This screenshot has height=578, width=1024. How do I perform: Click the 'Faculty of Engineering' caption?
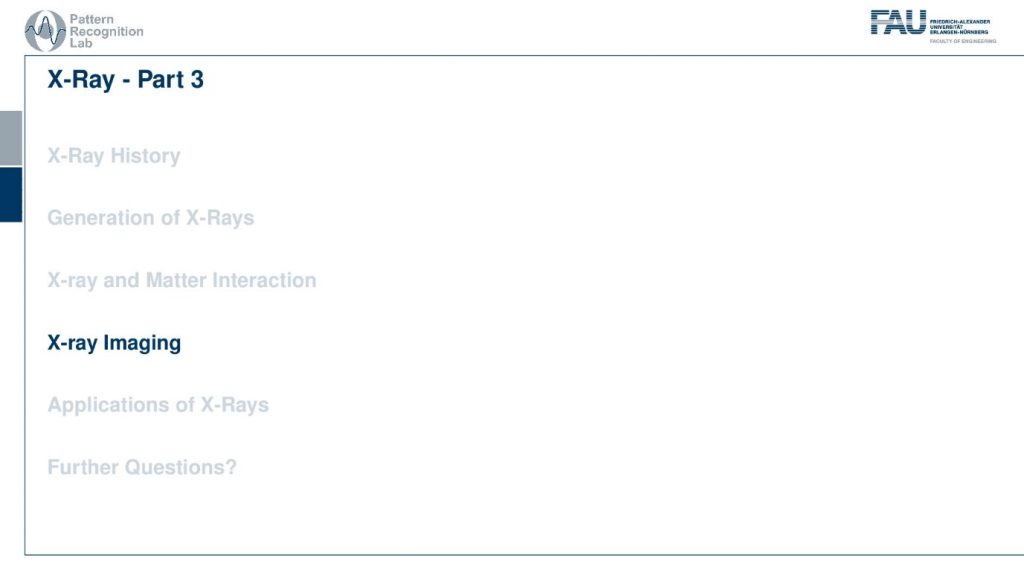pos(963,41)
